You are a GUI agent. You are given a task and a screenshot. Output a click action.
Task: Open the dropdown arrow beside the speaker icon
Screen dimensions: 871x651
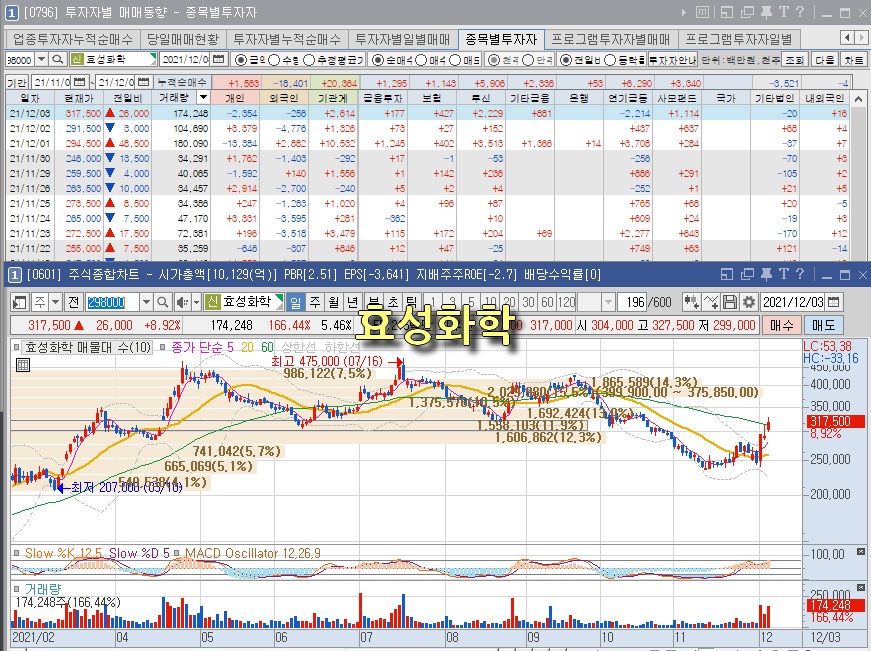(x=196, y=302)
